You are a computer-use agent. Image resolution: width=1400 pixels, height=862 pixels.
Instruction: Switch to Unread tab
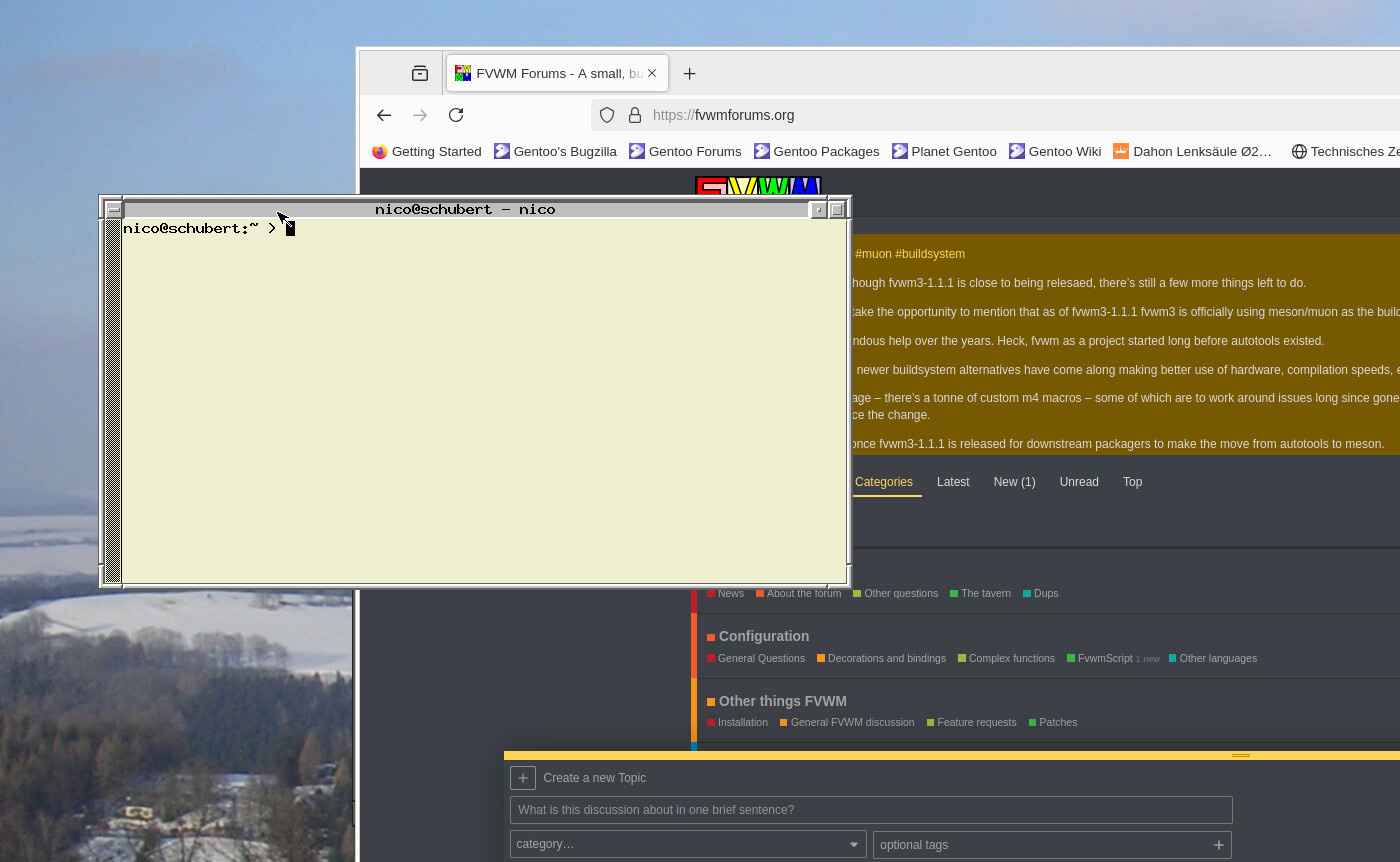coord(1079,482)
